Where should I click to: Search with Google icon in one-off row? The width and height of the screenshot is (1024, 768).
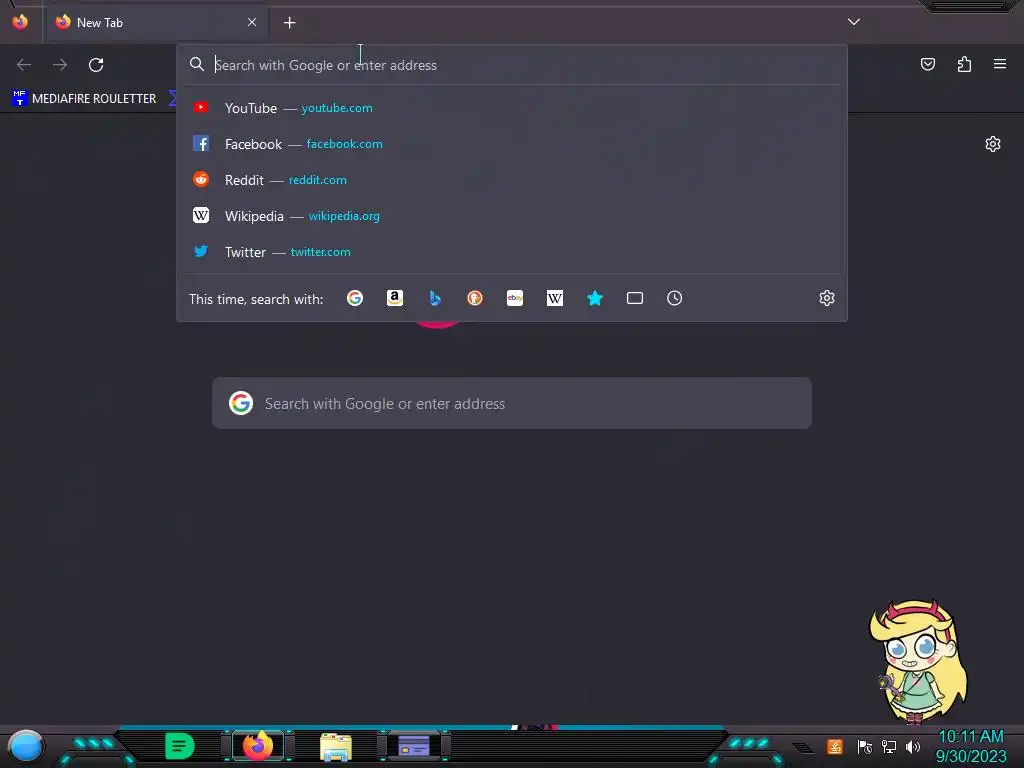pyautogui.click(x=355, y=298)
